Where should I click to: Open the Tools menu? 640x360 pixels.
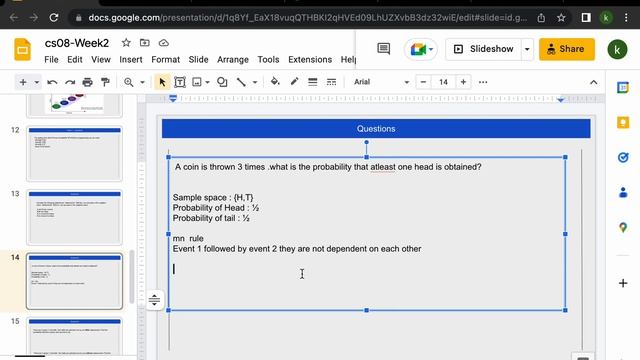[268, 60]
